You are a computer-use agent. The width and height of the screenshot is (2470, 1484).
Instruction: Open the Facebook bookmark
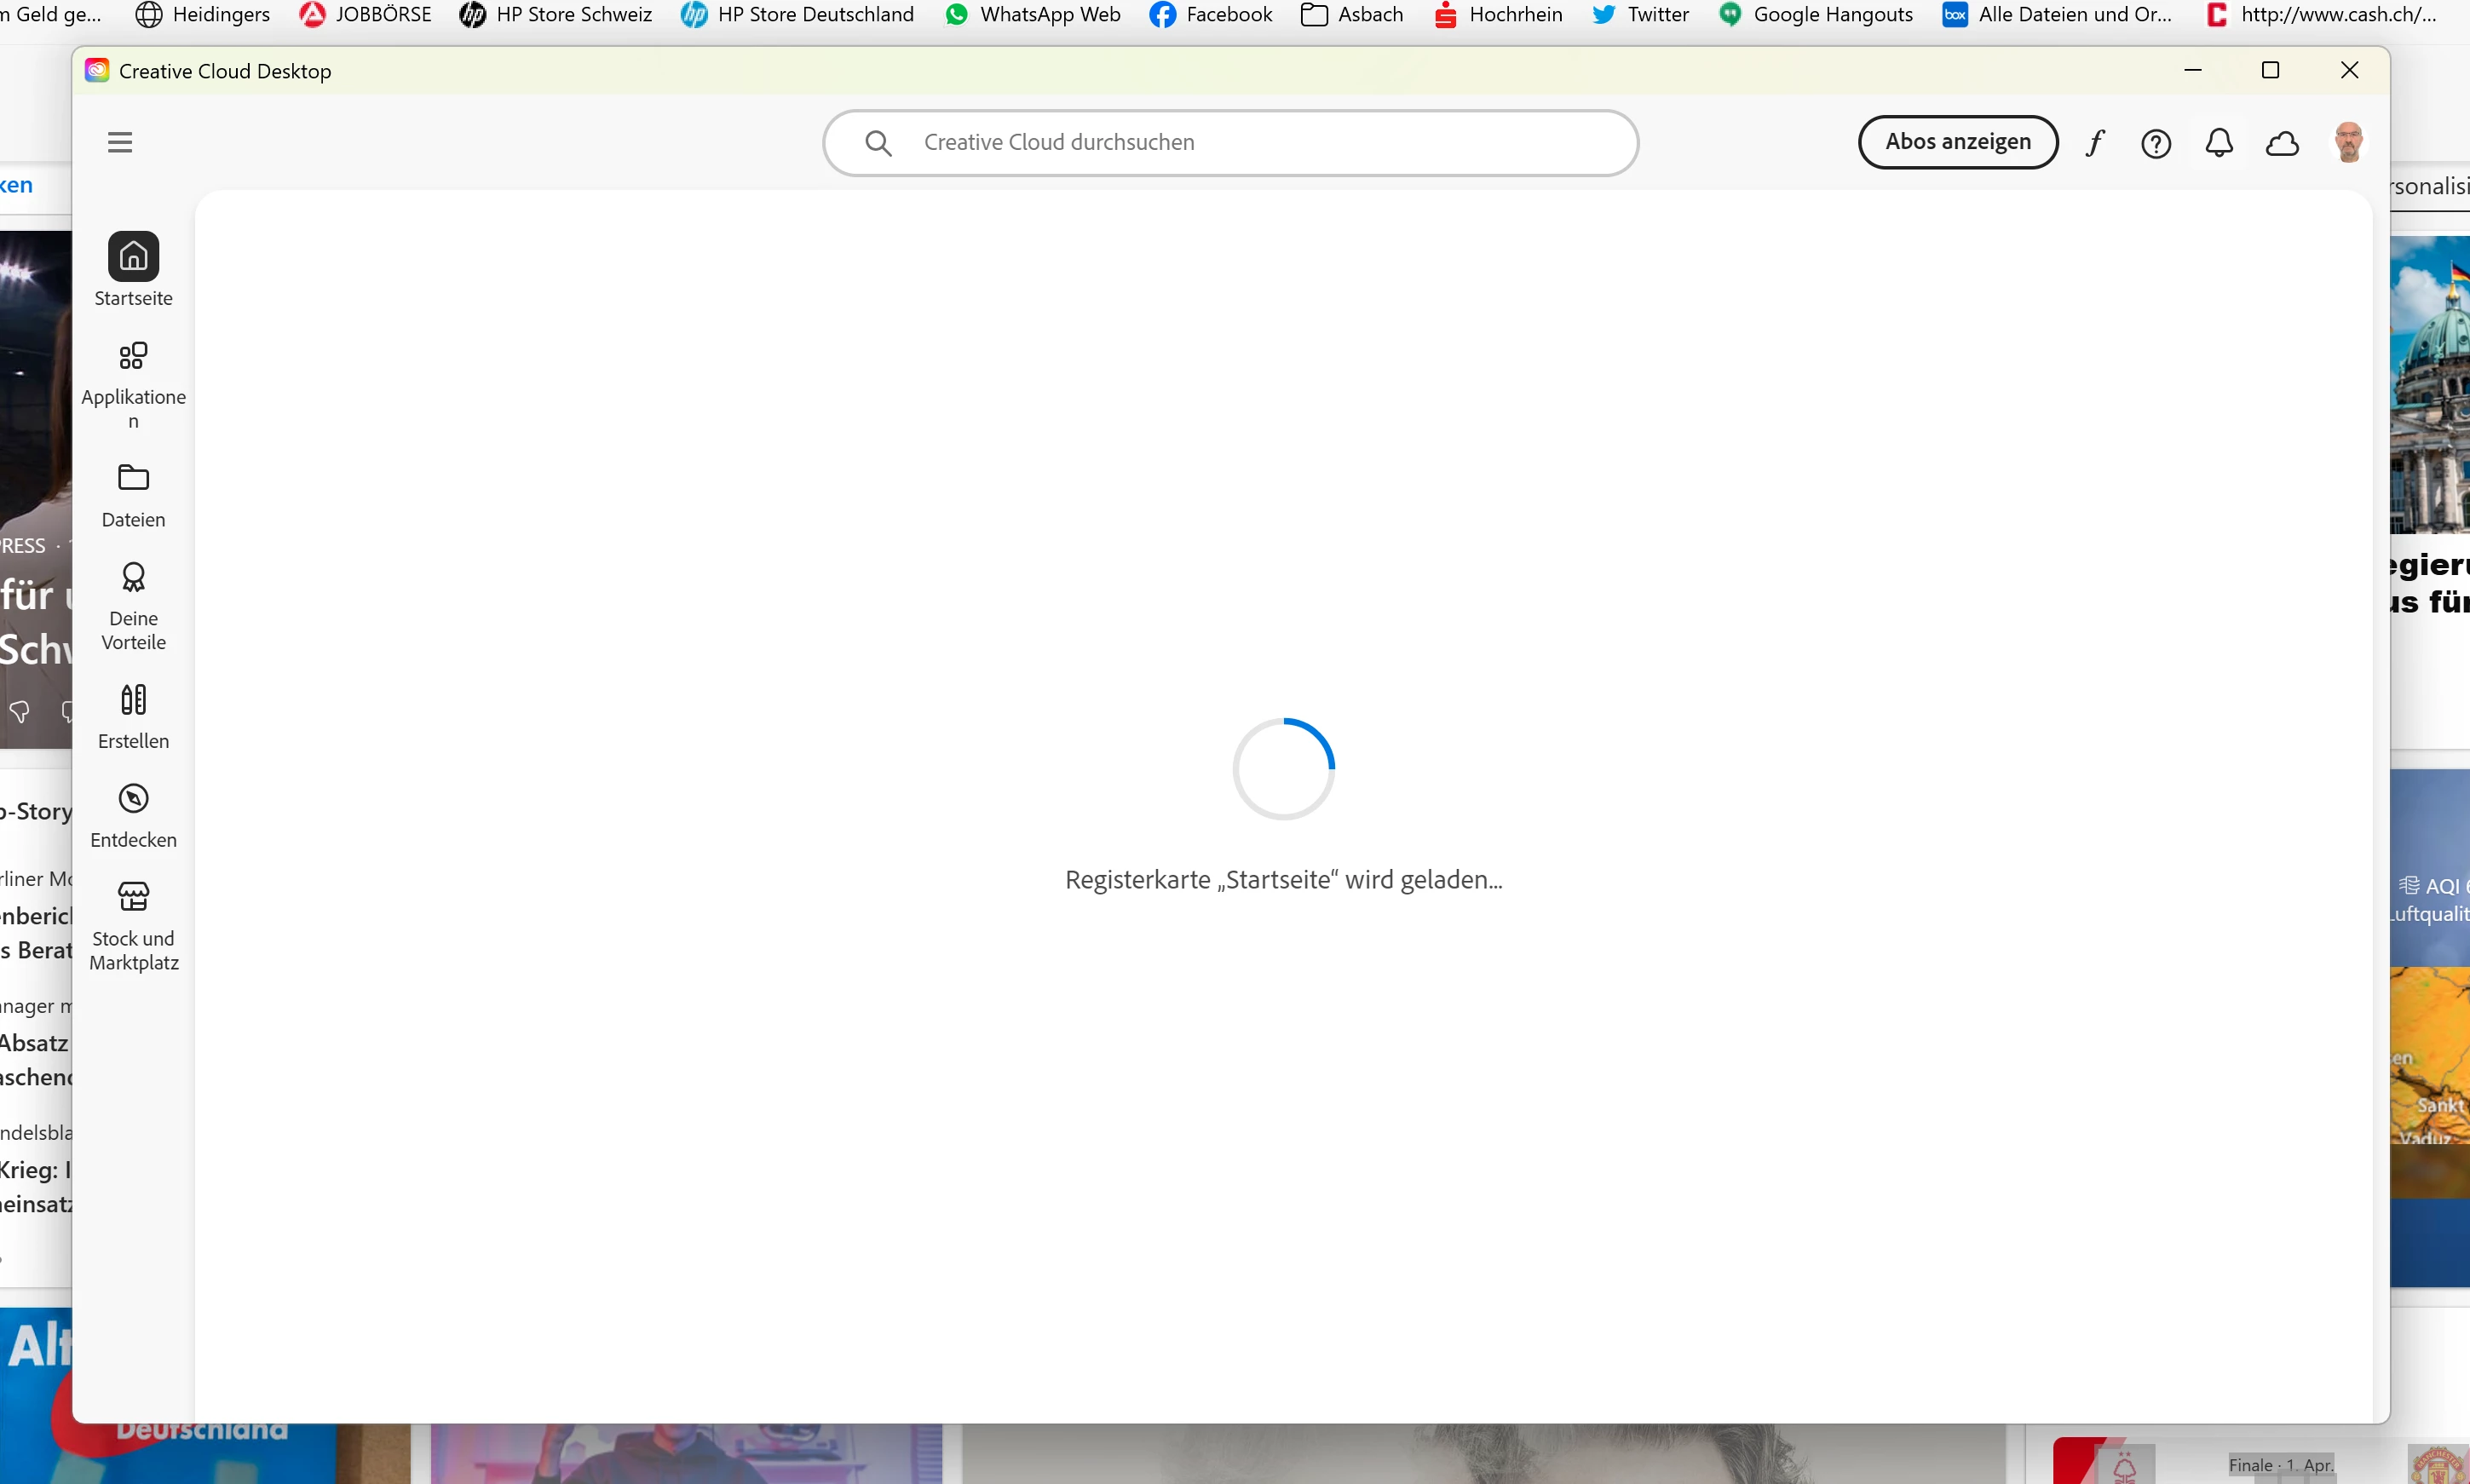pos(1211,15)
